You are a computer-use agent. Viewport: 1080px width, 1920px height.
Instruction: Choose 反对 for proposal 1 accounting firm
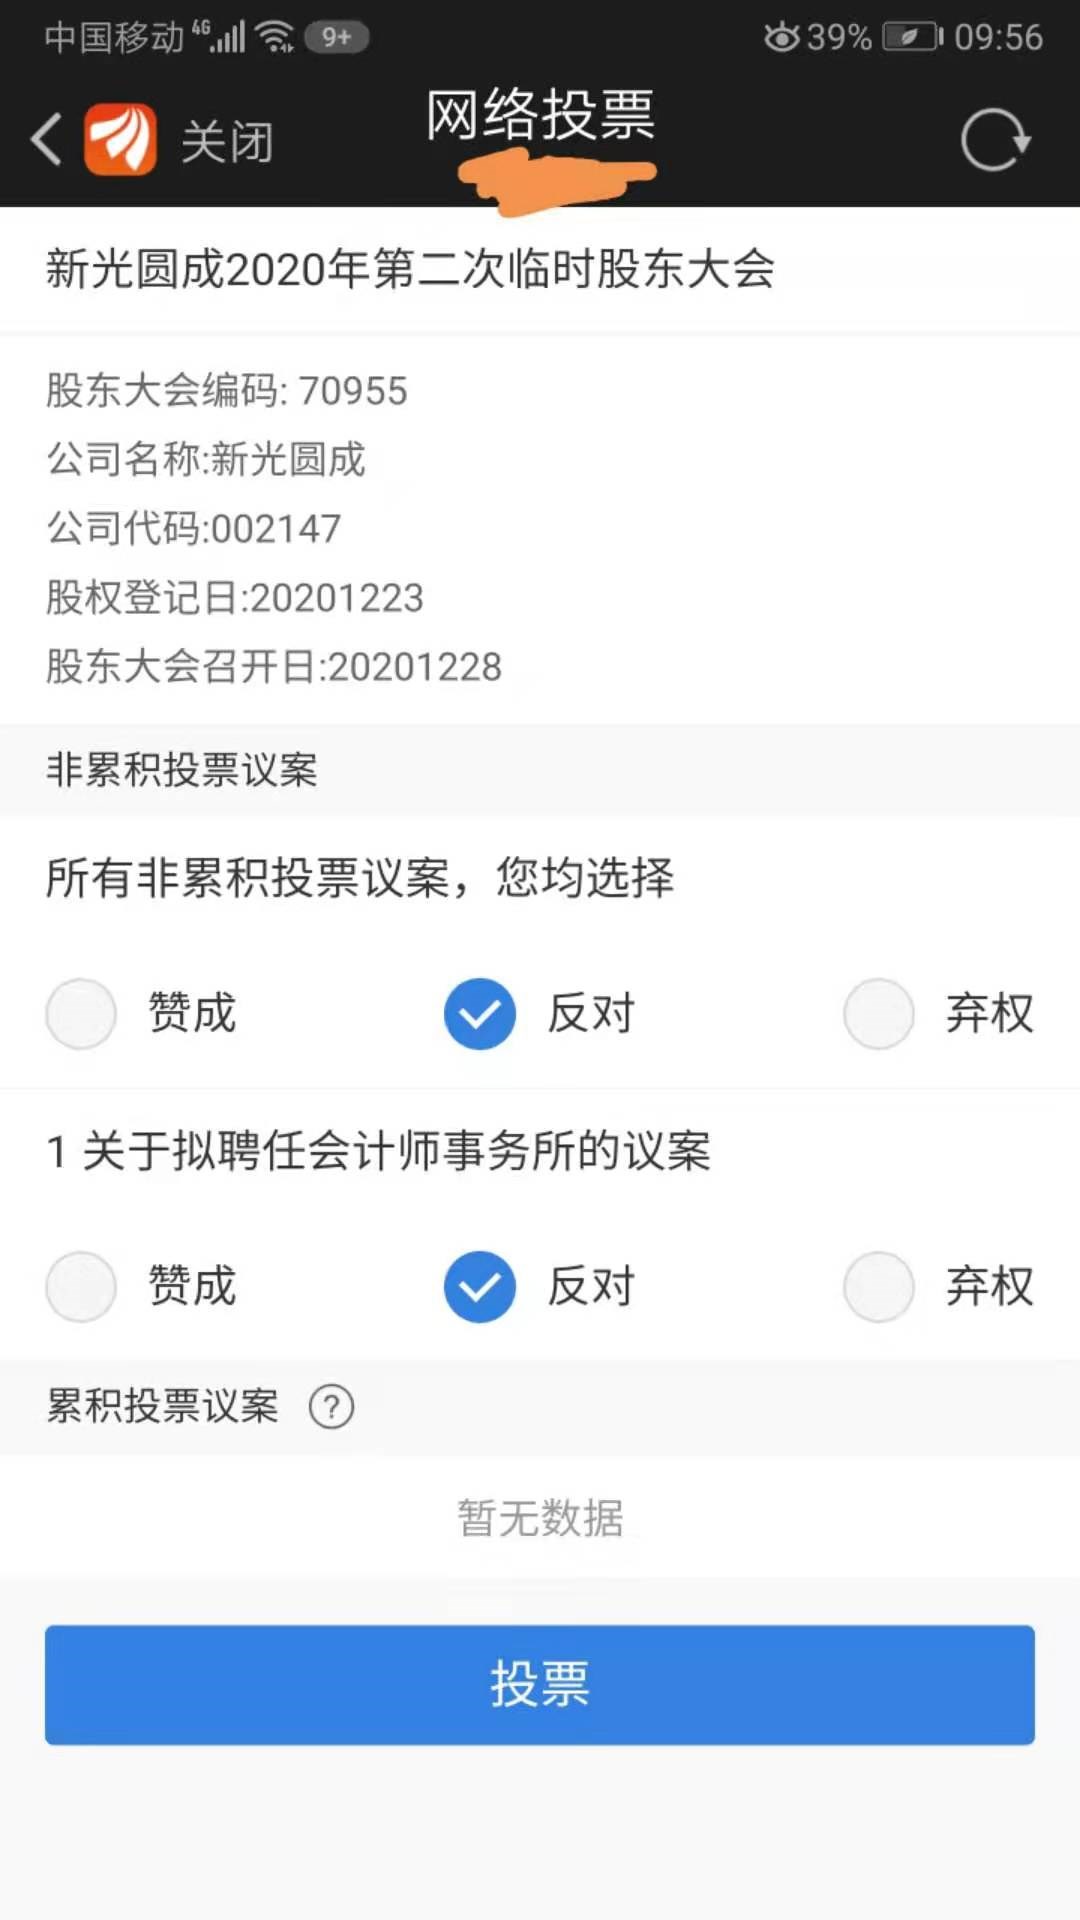pos(480,1286)
